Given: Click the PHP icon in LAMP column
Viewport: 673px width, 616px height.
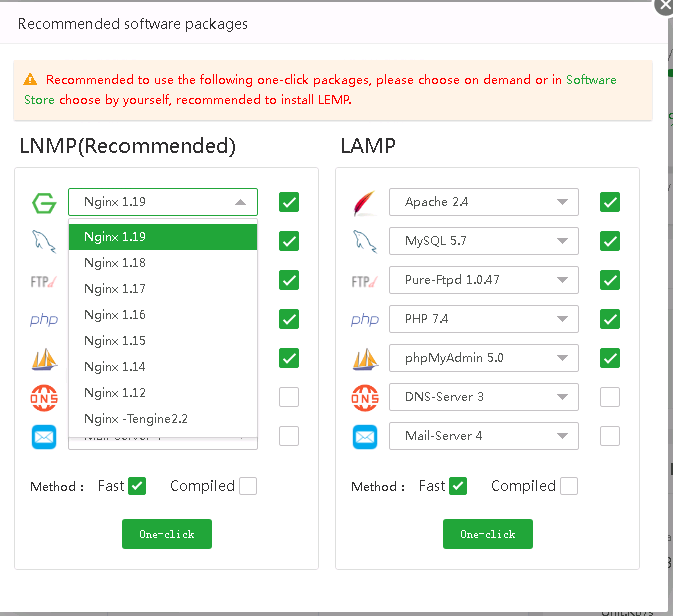Looking at the screenshot, I should (x=365, y=319).
